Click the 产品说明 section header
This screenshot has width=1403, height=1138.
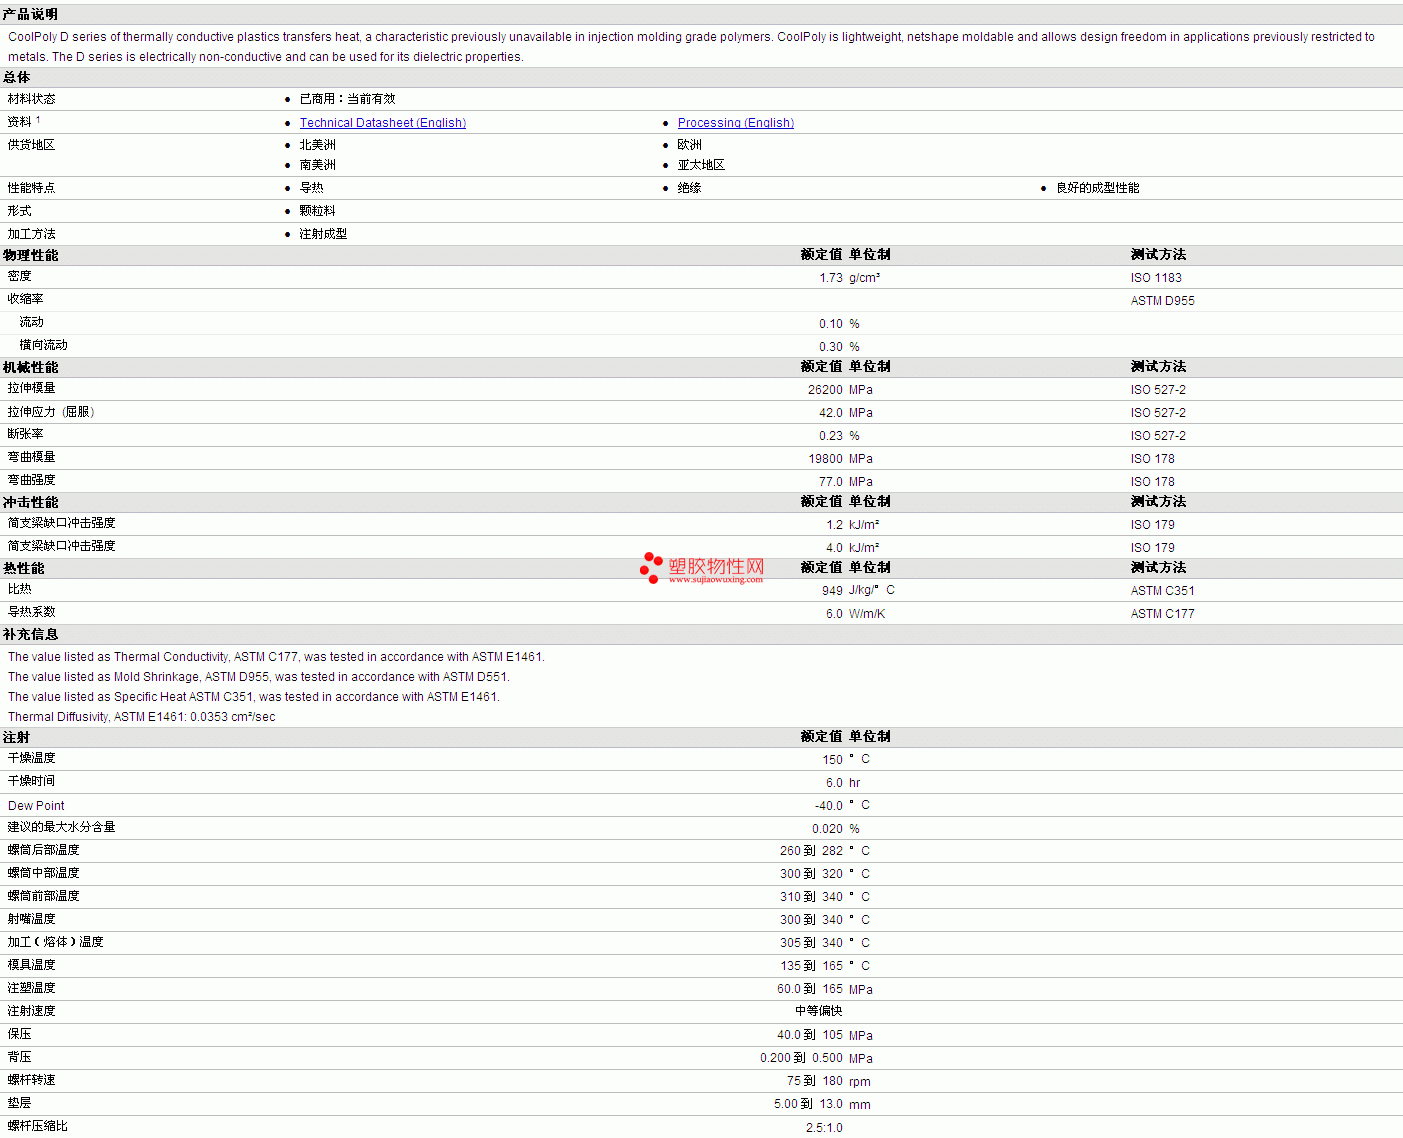coord(30,14)
